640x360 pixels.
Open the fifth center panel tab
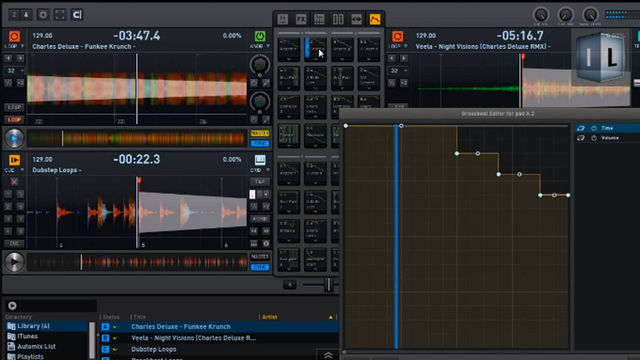pyautogui.click(x=356, y=19)
